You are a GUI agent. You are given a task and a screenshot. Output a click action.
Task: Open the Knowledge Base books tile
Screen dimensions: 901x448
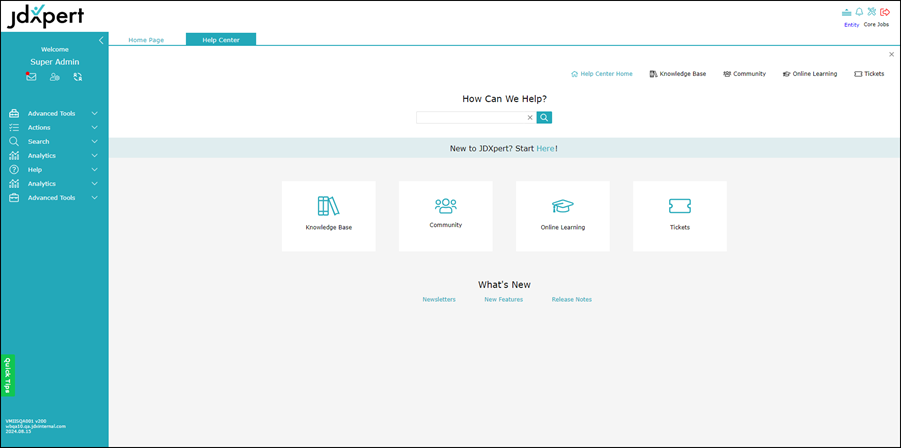click(329, 215)
